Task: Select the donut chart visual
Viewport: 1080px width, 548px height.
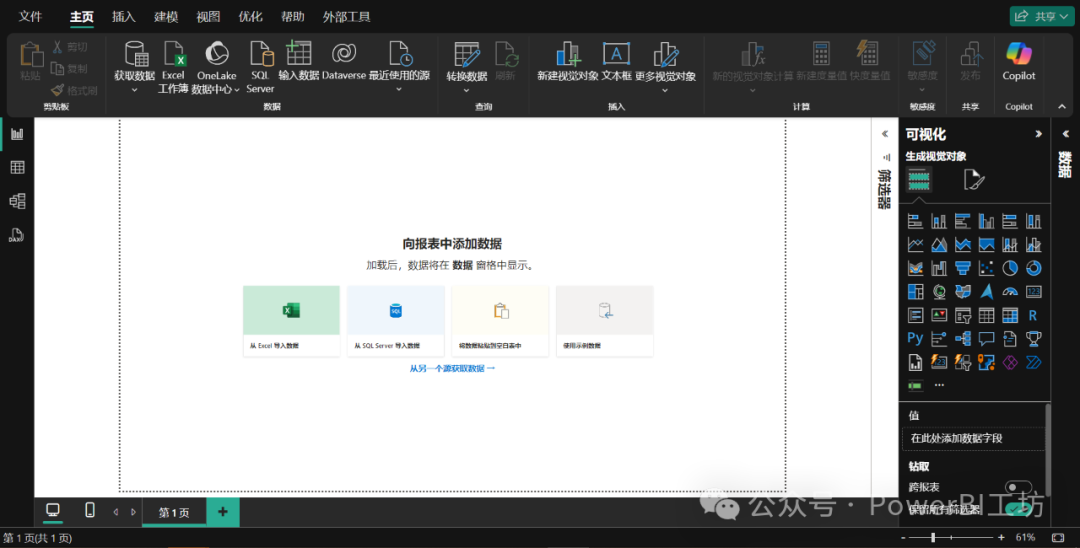Action: (x=1033, y=268)
